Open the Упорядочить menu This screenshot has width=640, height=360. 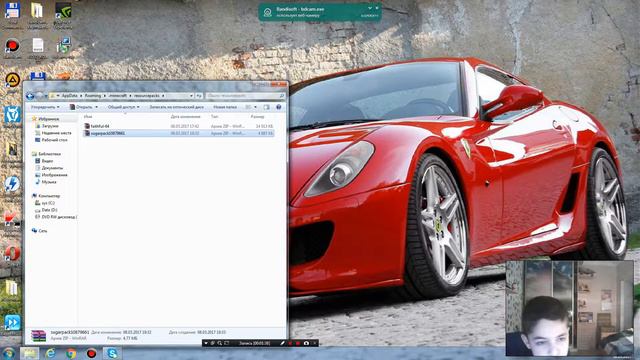45,107
